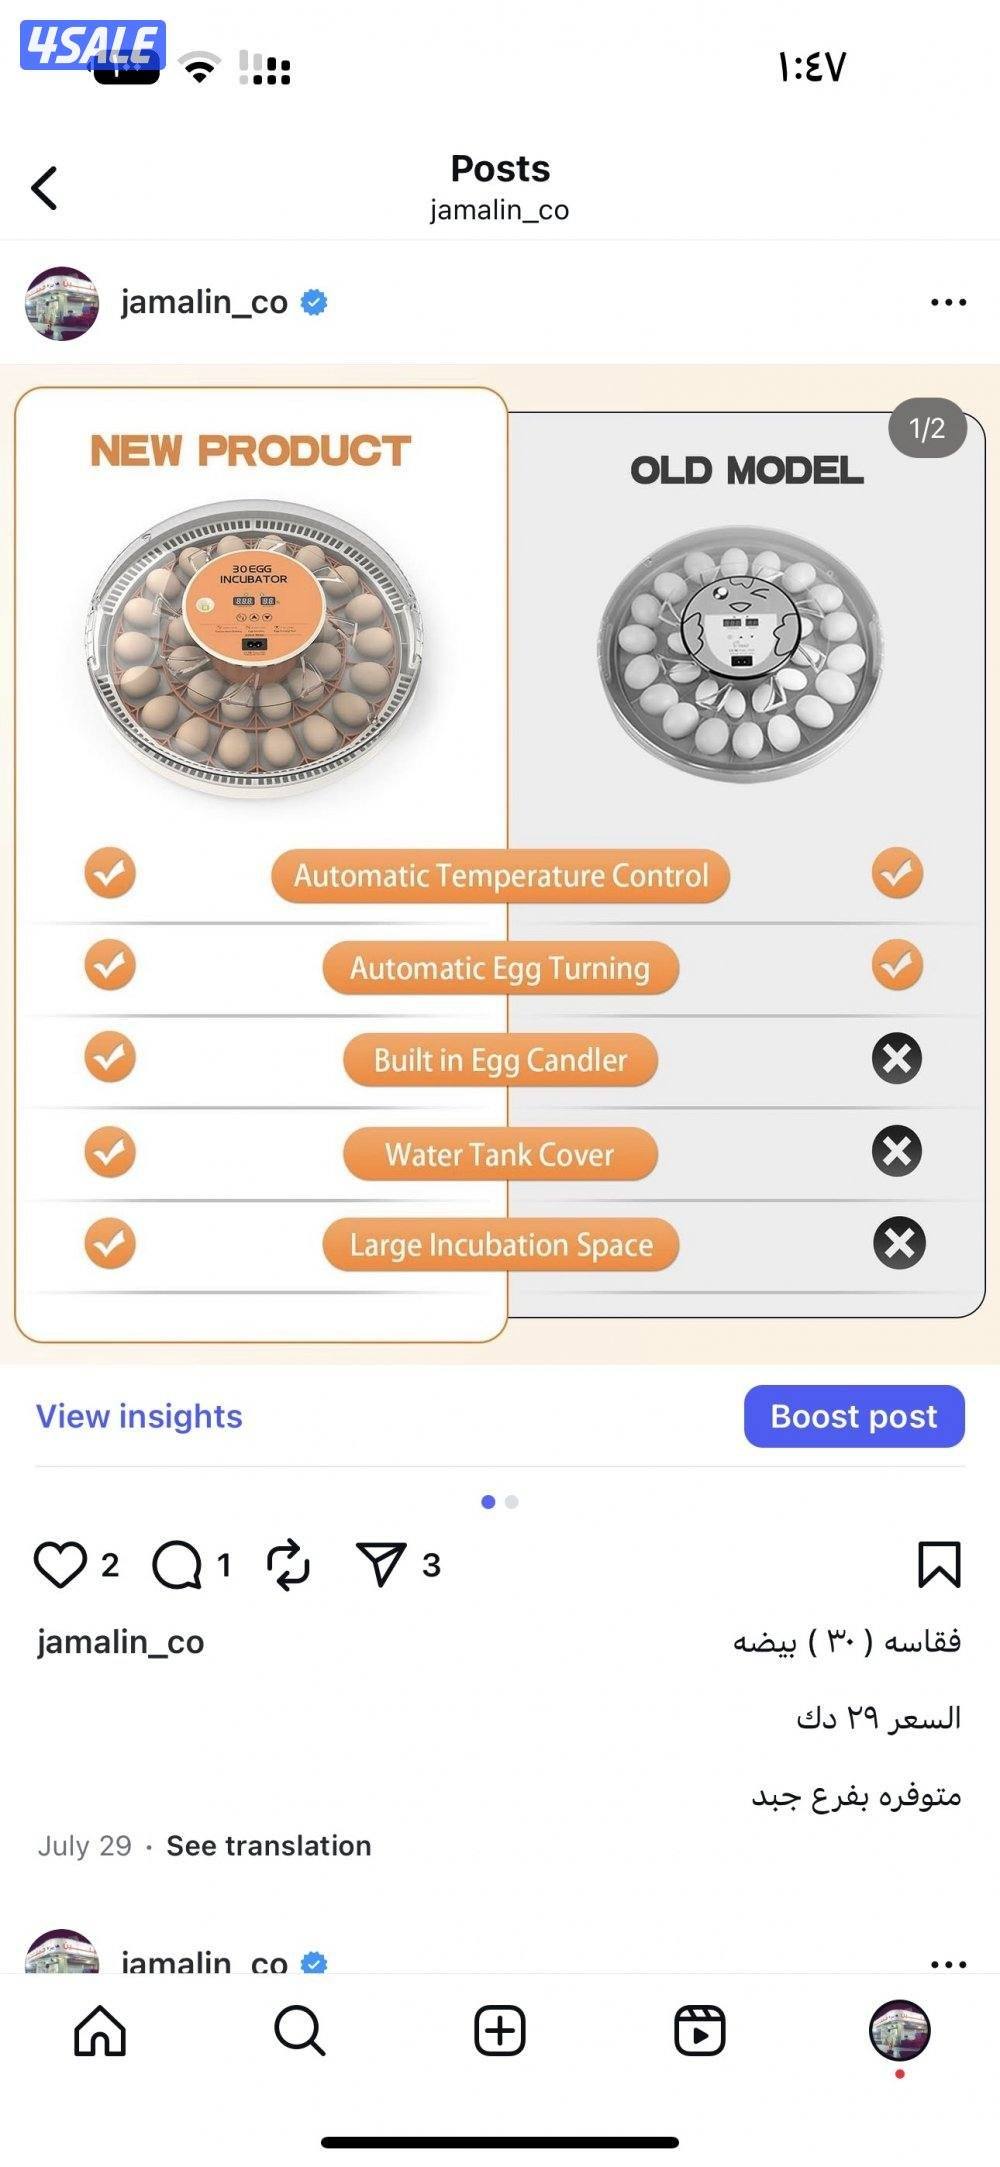Open View insights link
This screenshot has height=2167, width=1000.
[x=139, y=1416]
